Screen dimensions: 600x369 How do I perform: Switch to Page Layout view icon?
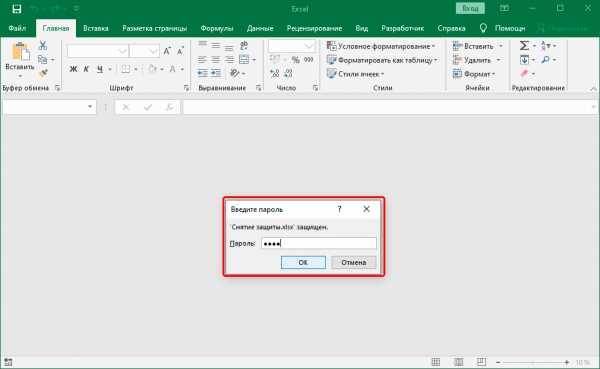(458, 362)
